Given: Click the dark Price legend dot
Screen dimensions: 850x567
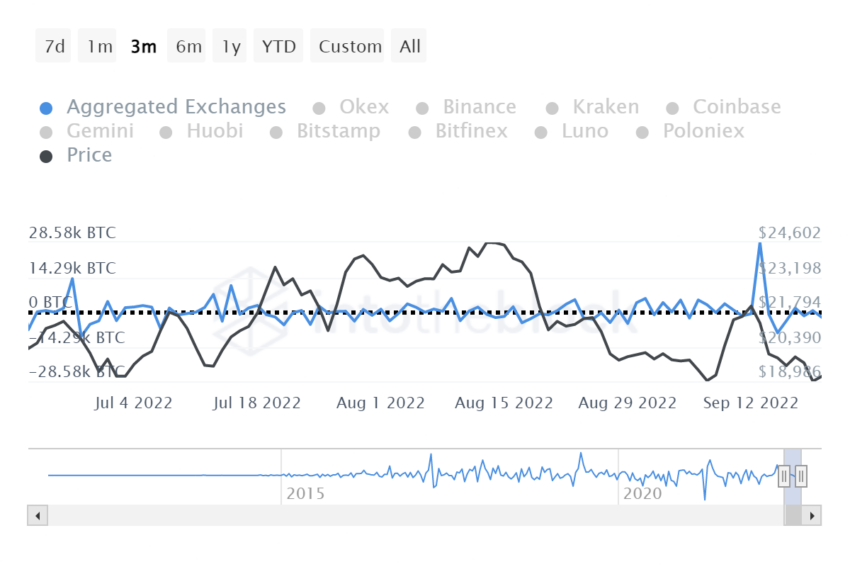Looking at the screenshot, I should (45, 156).
